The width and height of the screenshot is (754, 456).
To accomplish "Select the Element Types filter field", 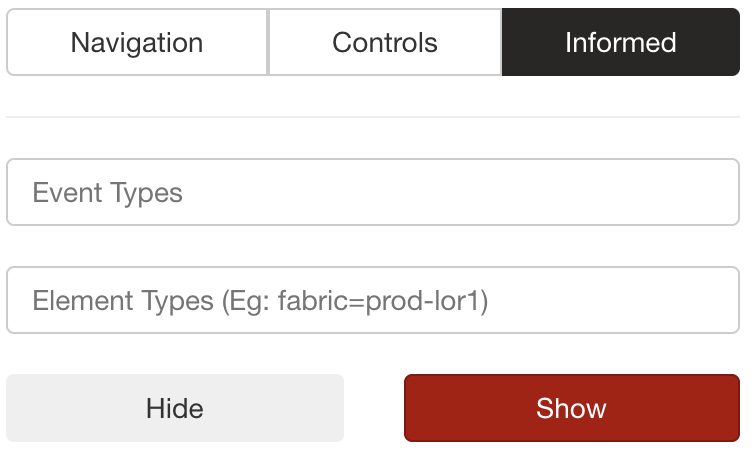I will pos(373,300).
